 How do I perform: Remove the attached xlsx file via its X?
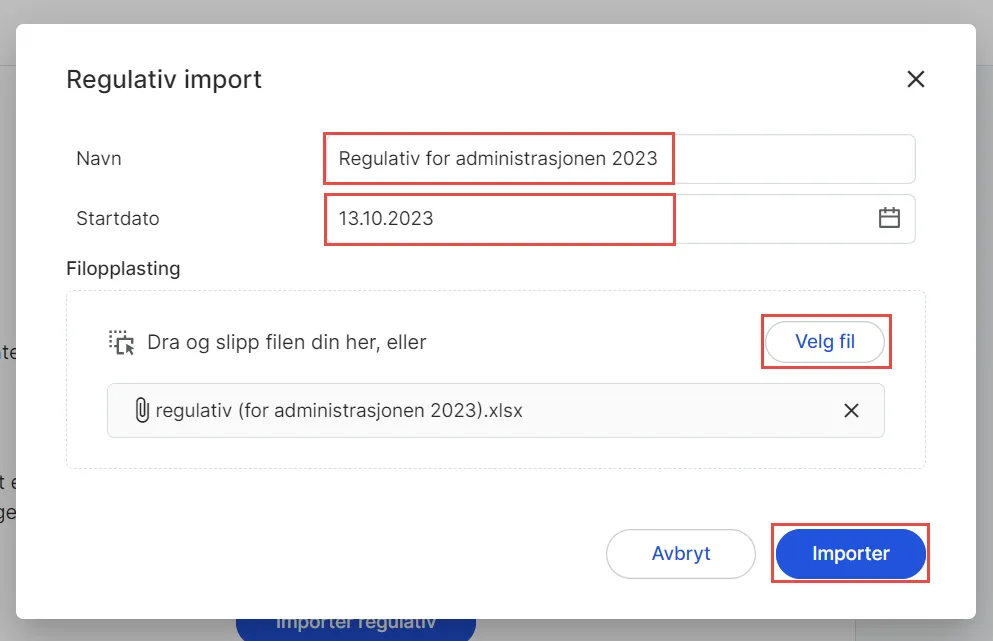[x=851, y=410]
